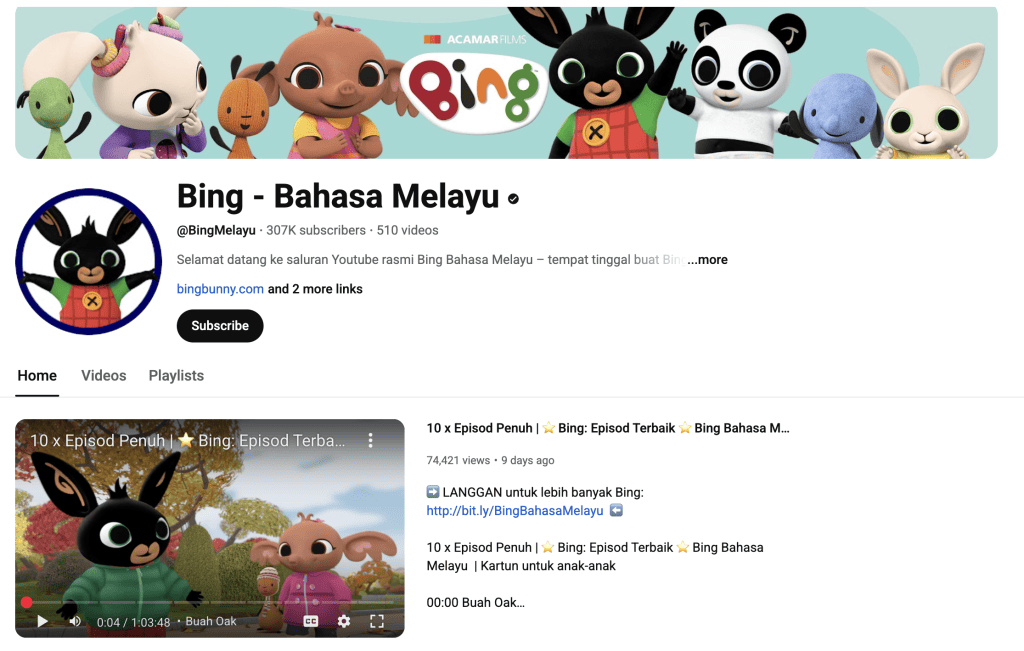The width and height of the screenshot is (1024, 651).
Task: Open bit.ly/BingBahasaMelayu link
Action: [515, 511]
